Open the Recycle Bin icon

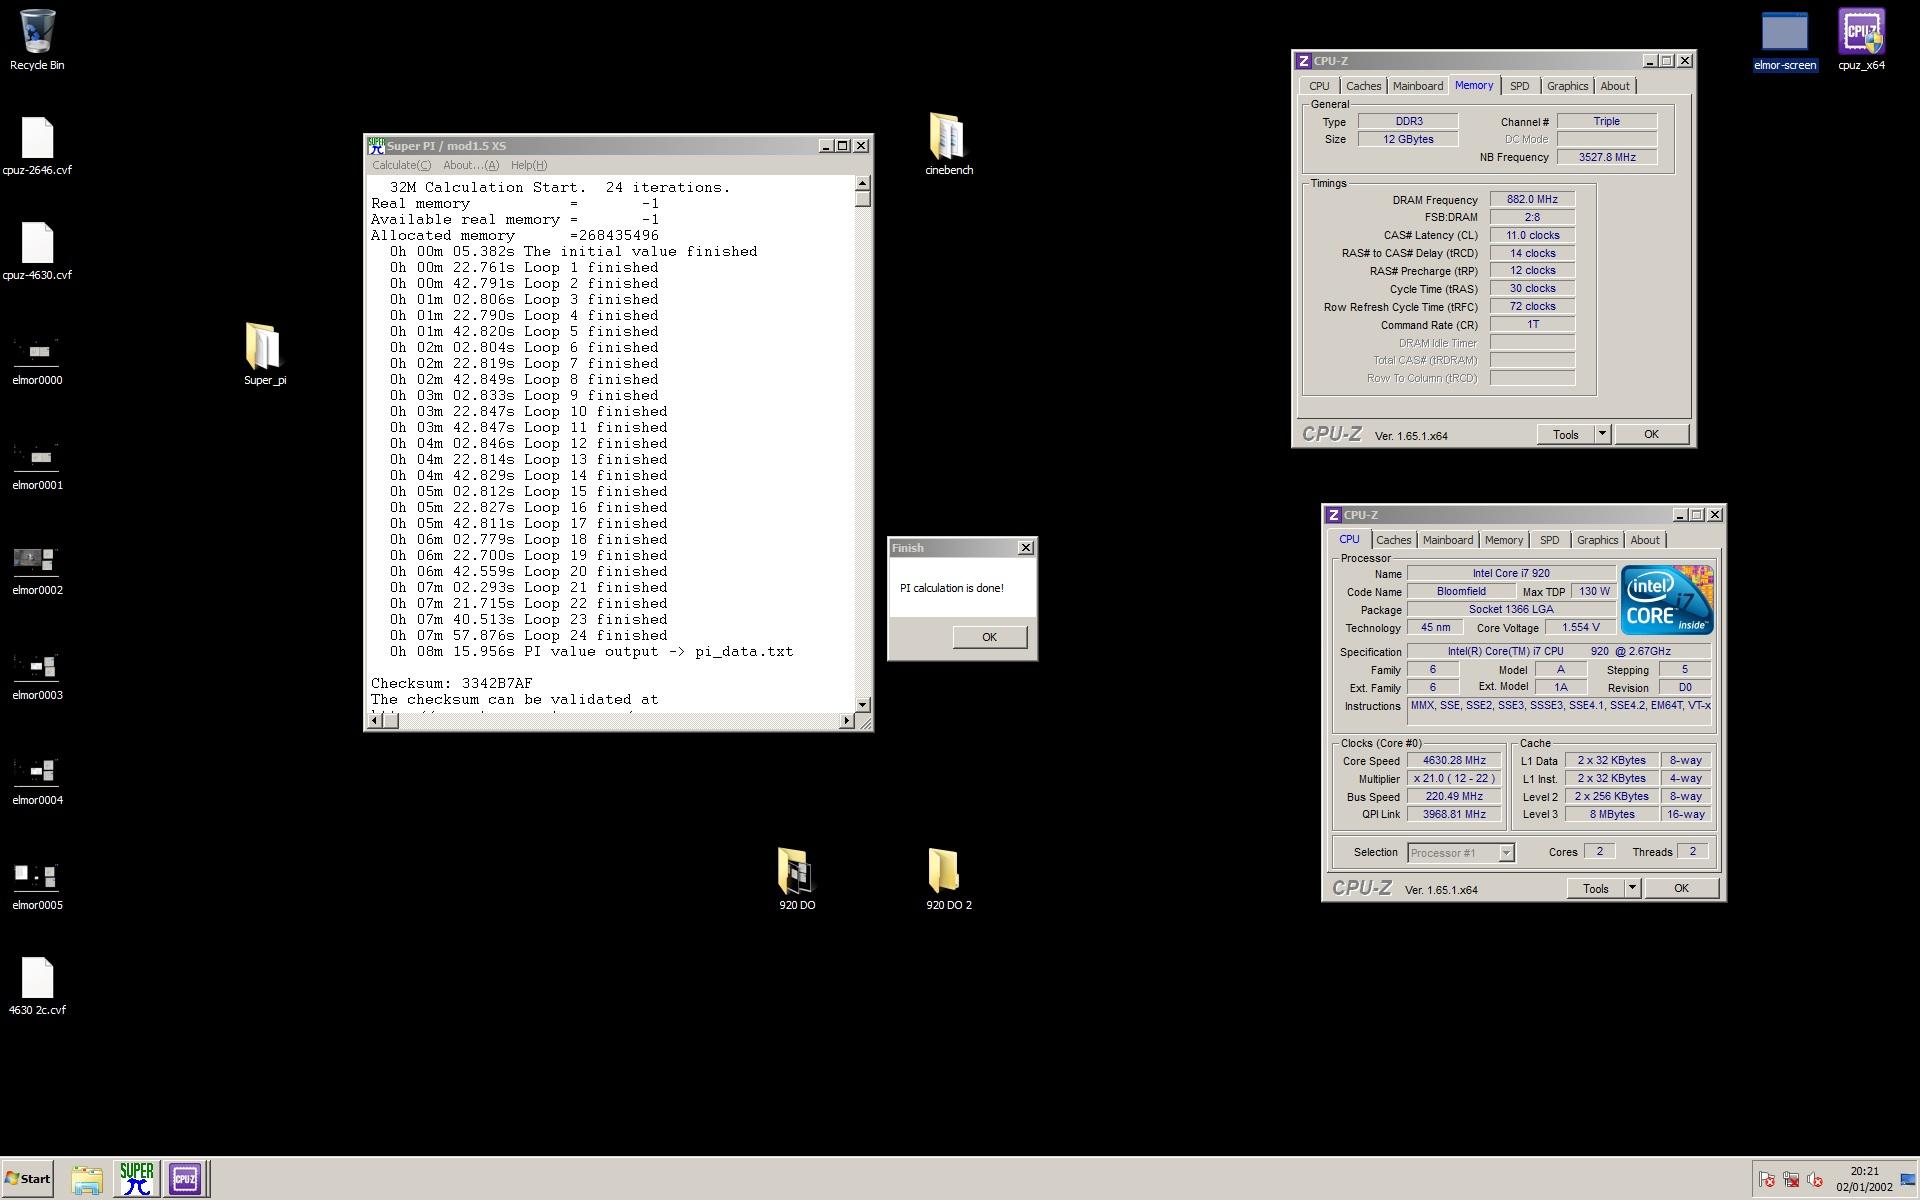[x=37, y=40]
